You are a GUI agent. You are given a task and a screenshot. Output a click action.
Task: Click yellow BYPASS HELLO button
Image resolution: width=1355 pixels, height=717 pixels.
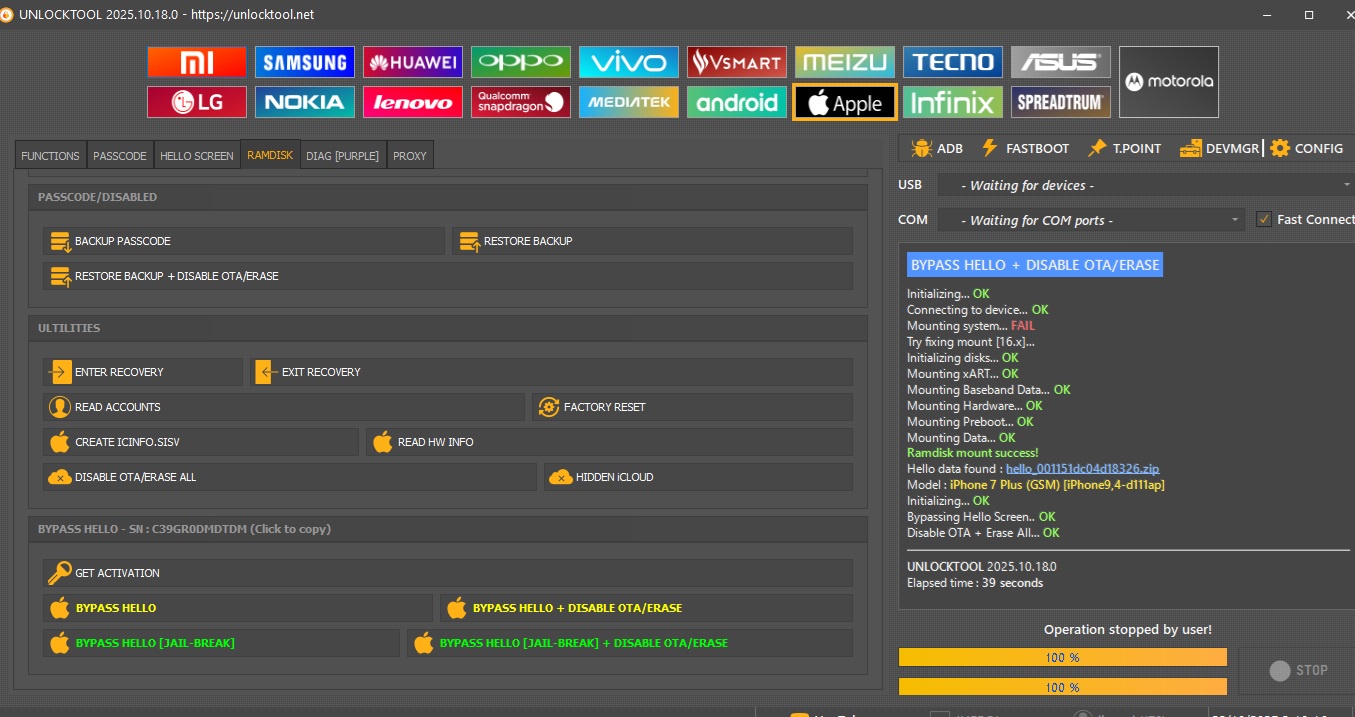point(238,608)
